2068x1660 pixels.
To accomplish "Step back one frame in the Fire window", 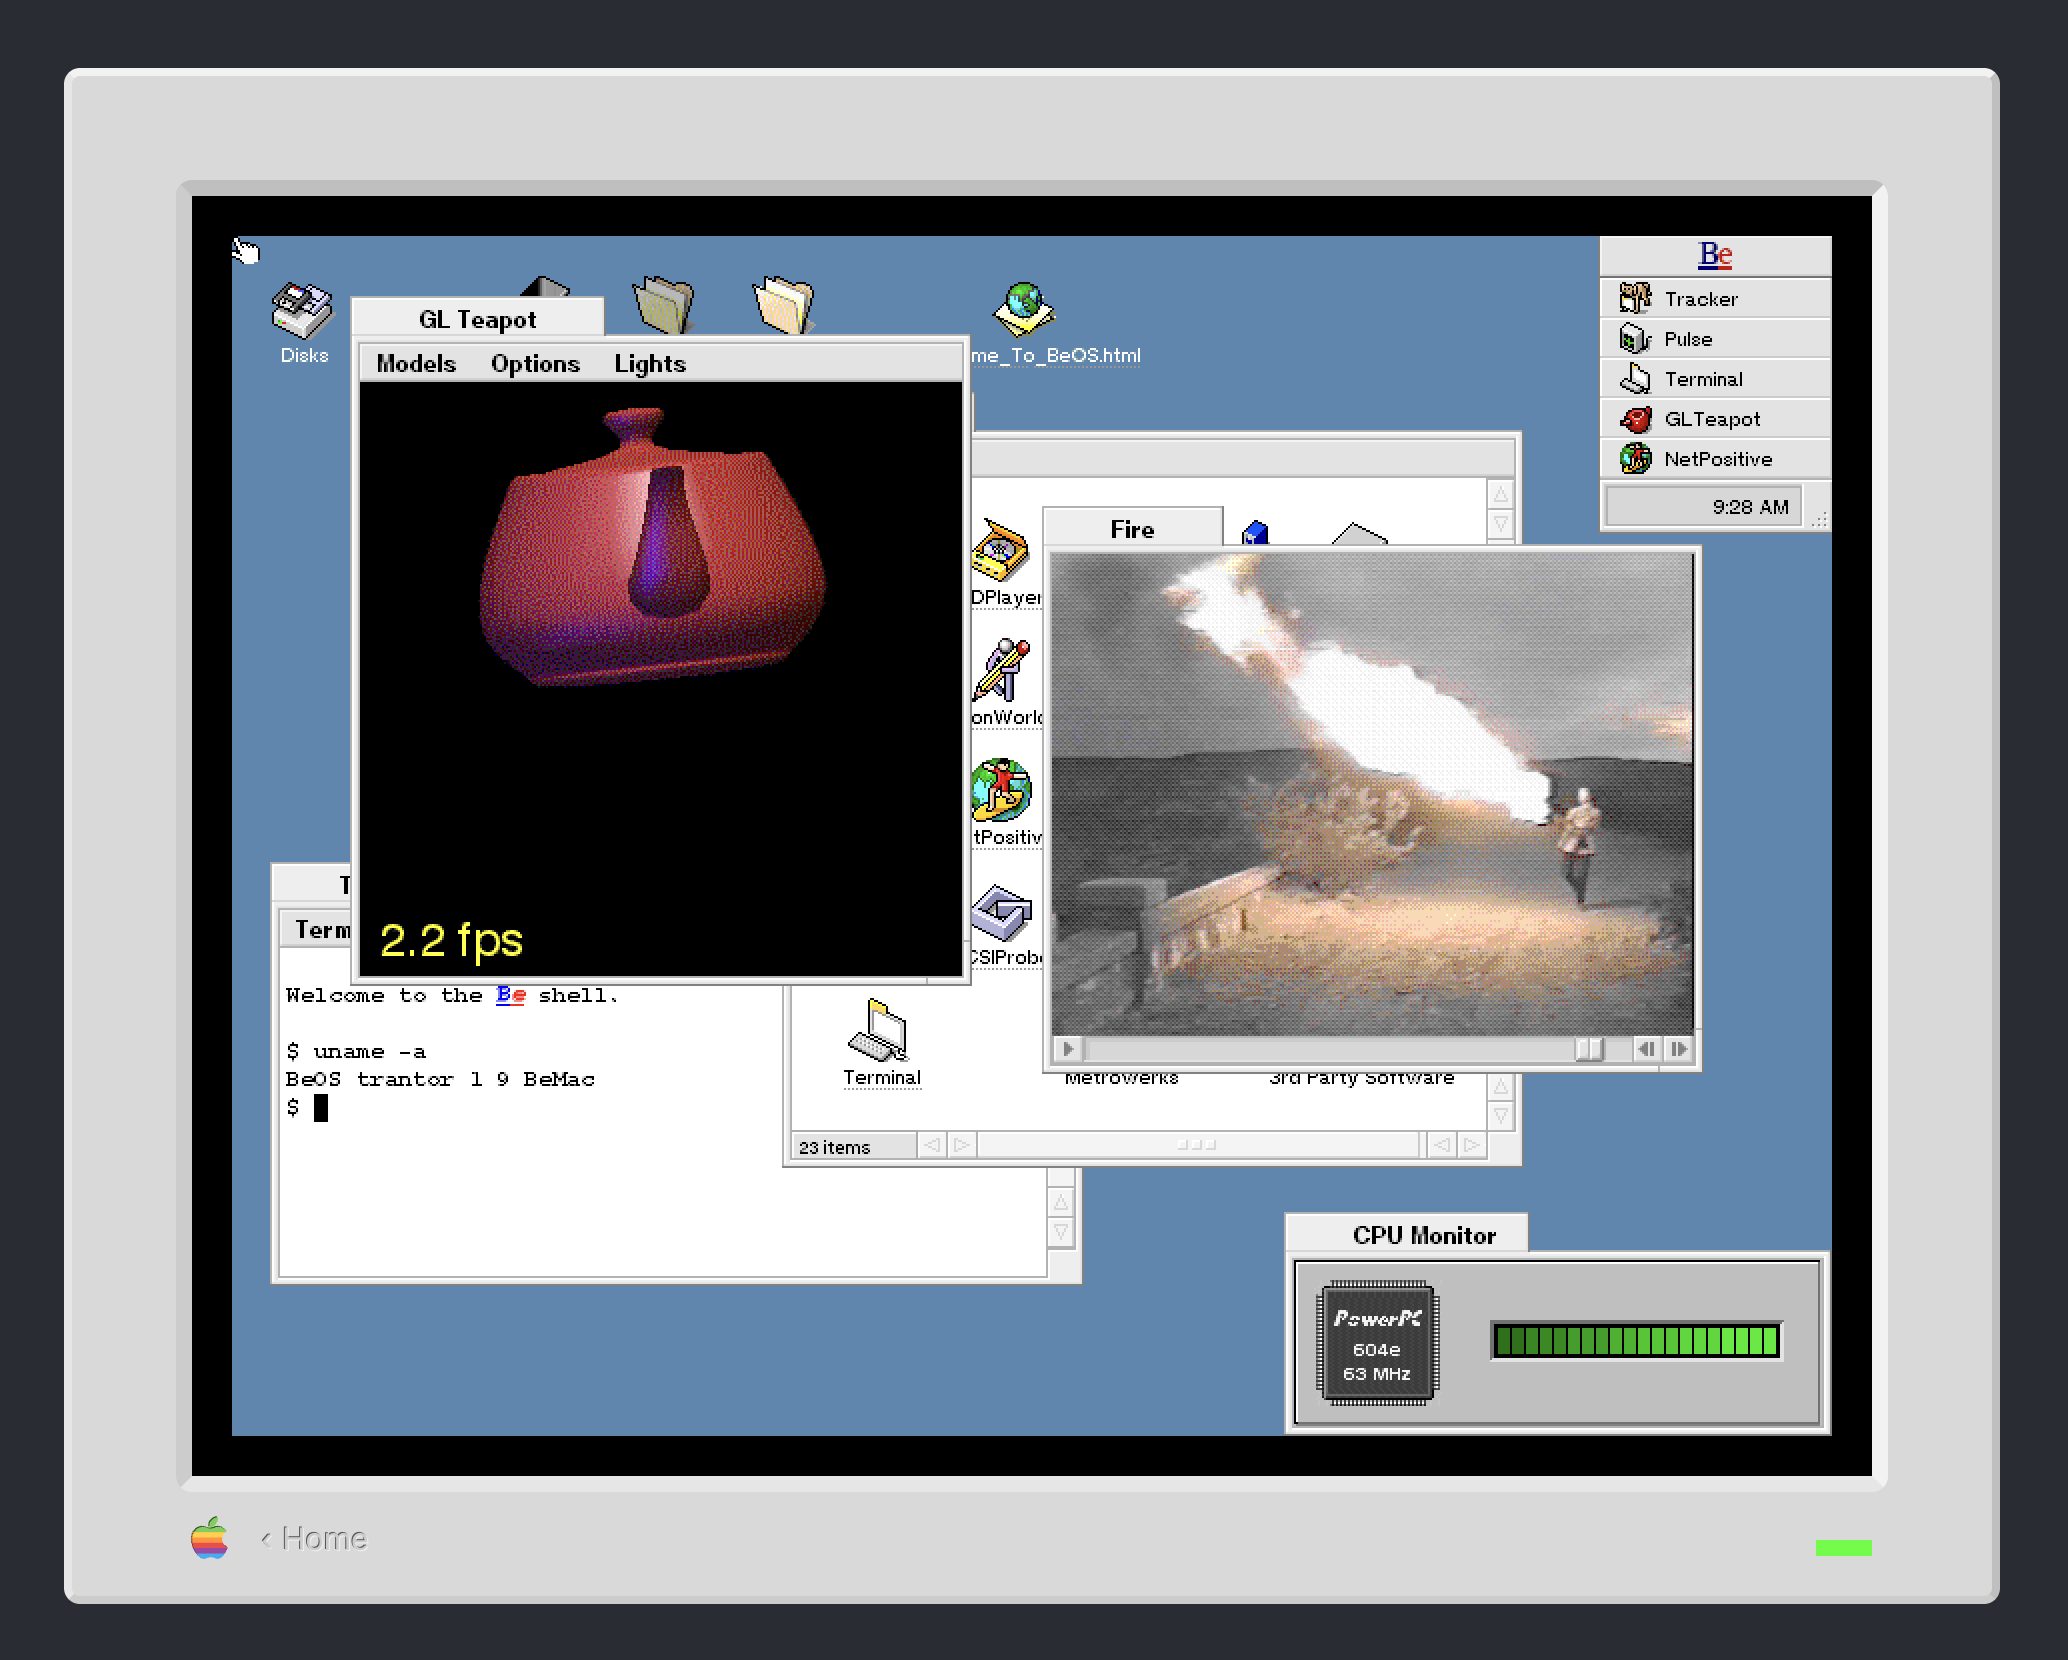I will pyautogui.click(x=1645, y=1049).
